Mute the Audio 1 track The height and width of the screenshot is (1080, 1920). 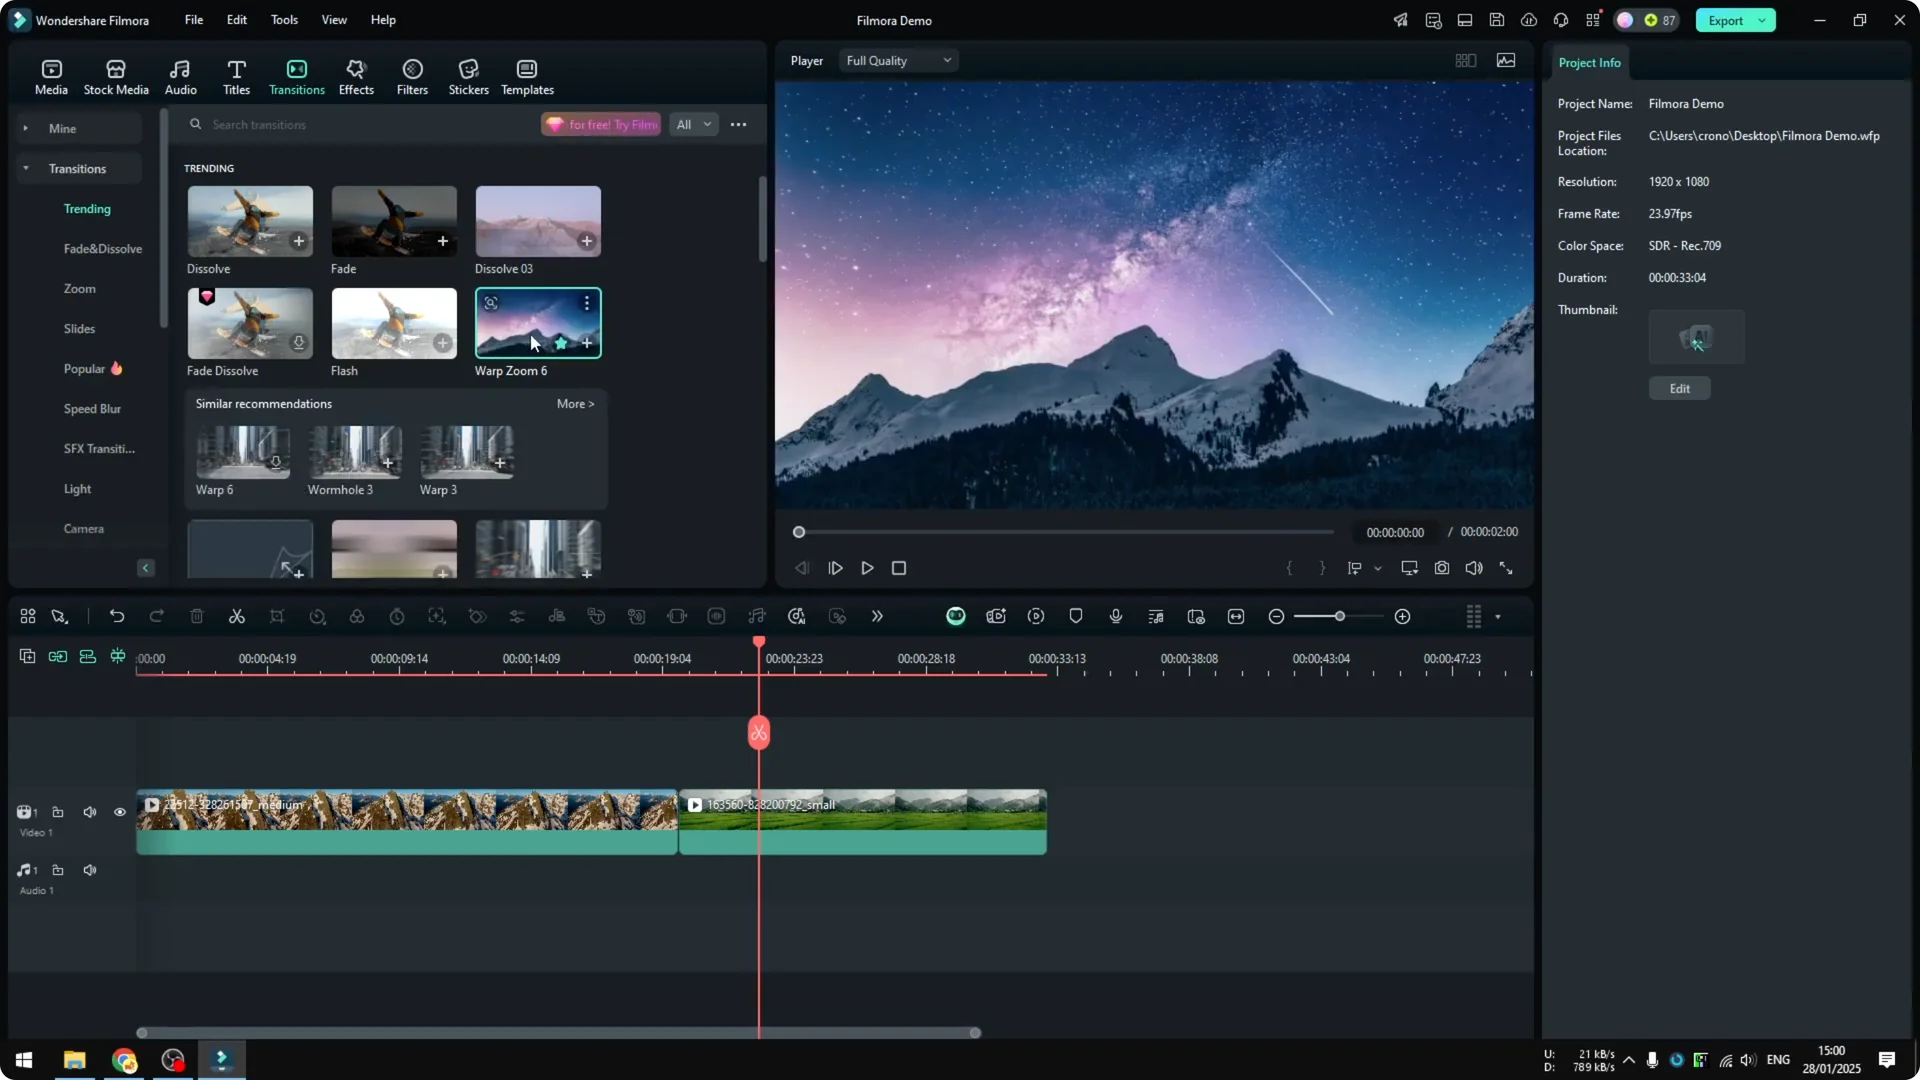[x=90, y=871]
